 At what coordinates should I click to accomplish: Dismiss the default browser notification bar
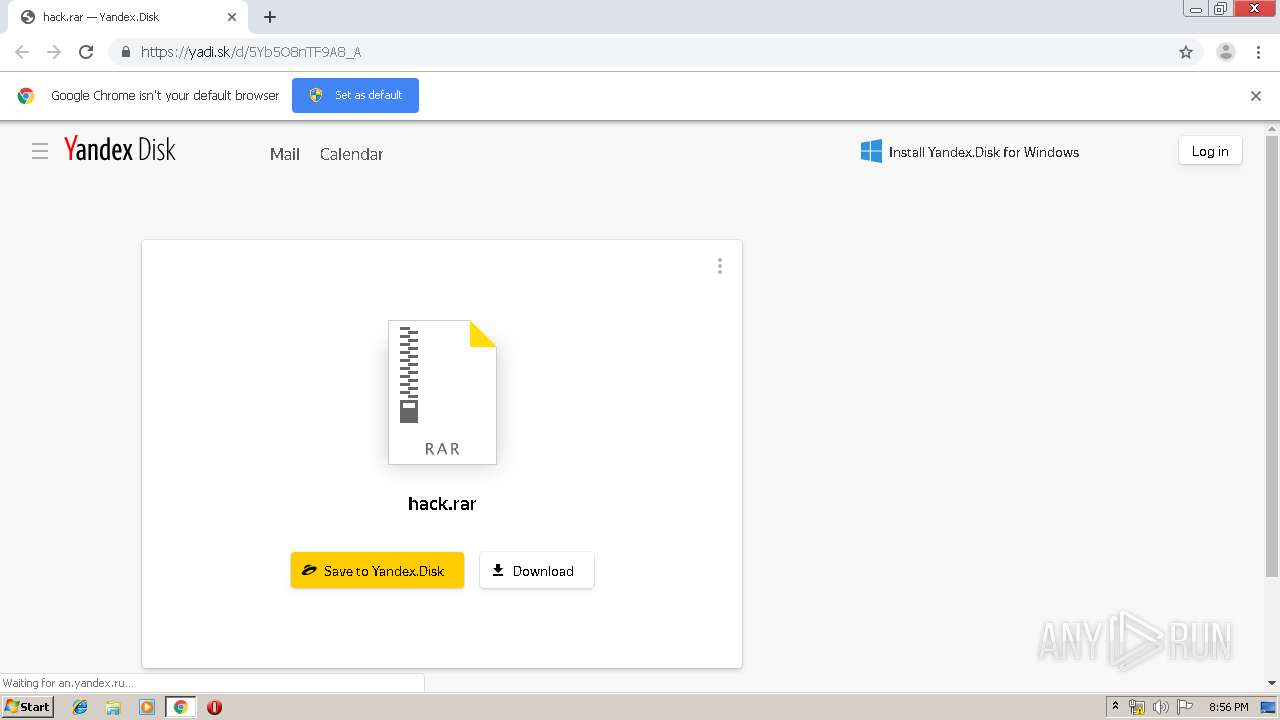coord(1256,96)
